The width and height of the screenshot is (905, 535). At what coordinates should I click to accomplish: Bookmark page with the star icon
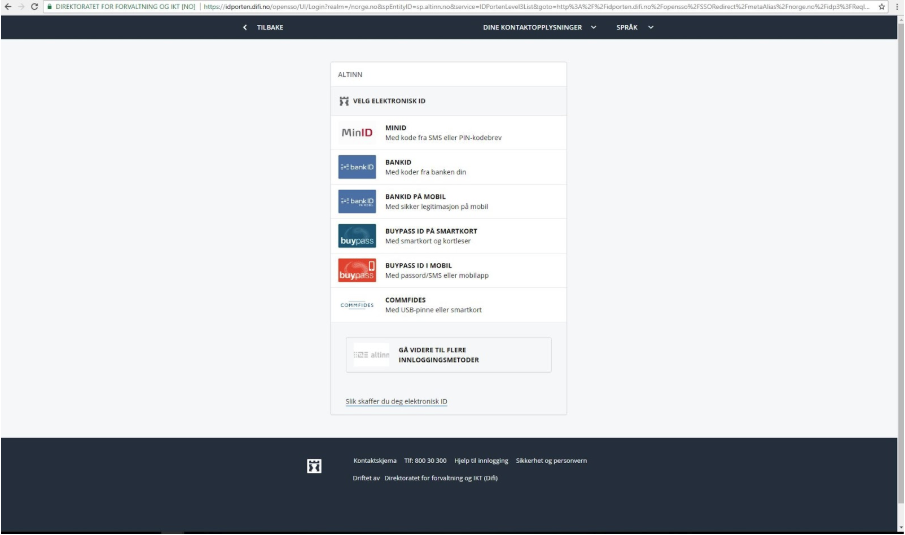click(x=881, y=6)
